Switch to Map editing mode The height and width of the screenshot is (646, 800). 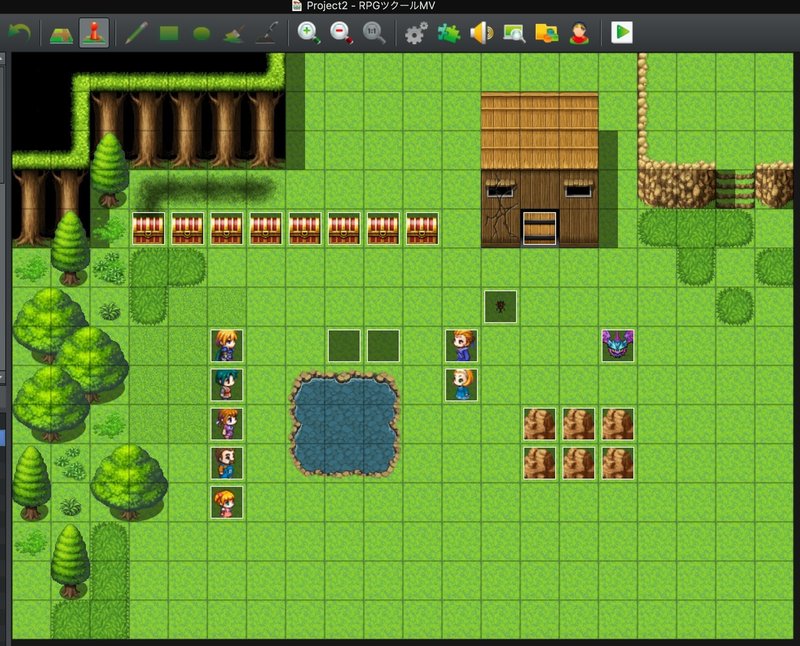(61, 34)
